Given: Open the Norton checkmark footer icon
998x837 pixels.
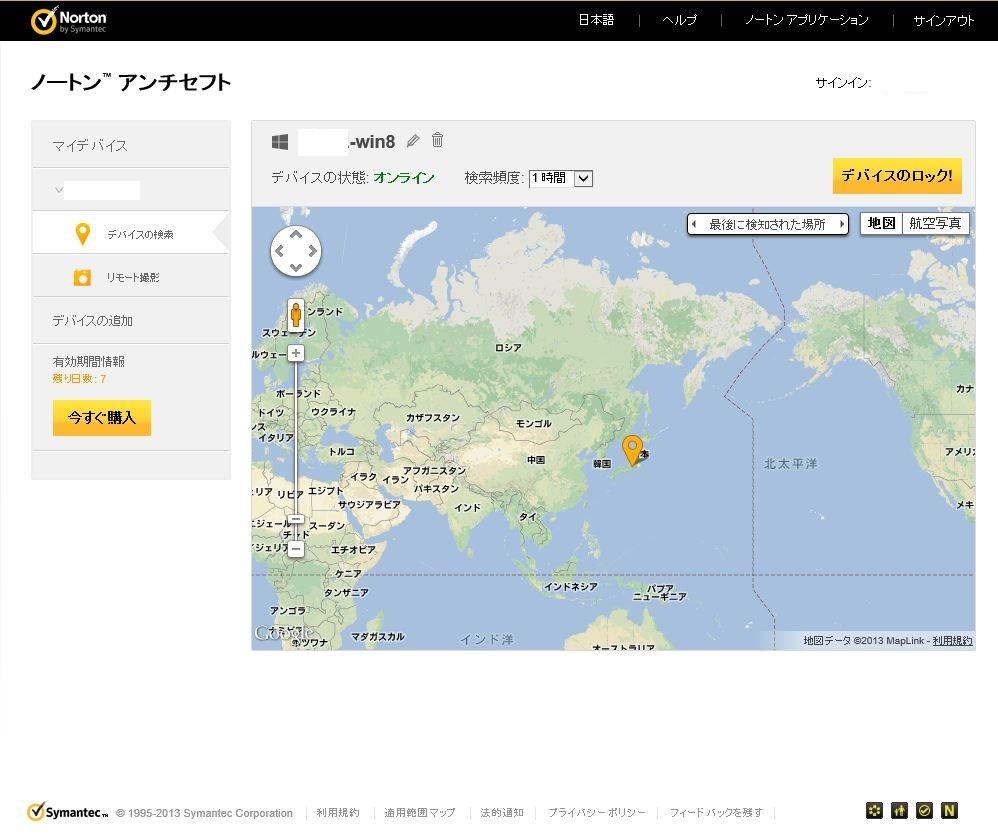Looking at the screenshot, I should (x=924, y=810).
